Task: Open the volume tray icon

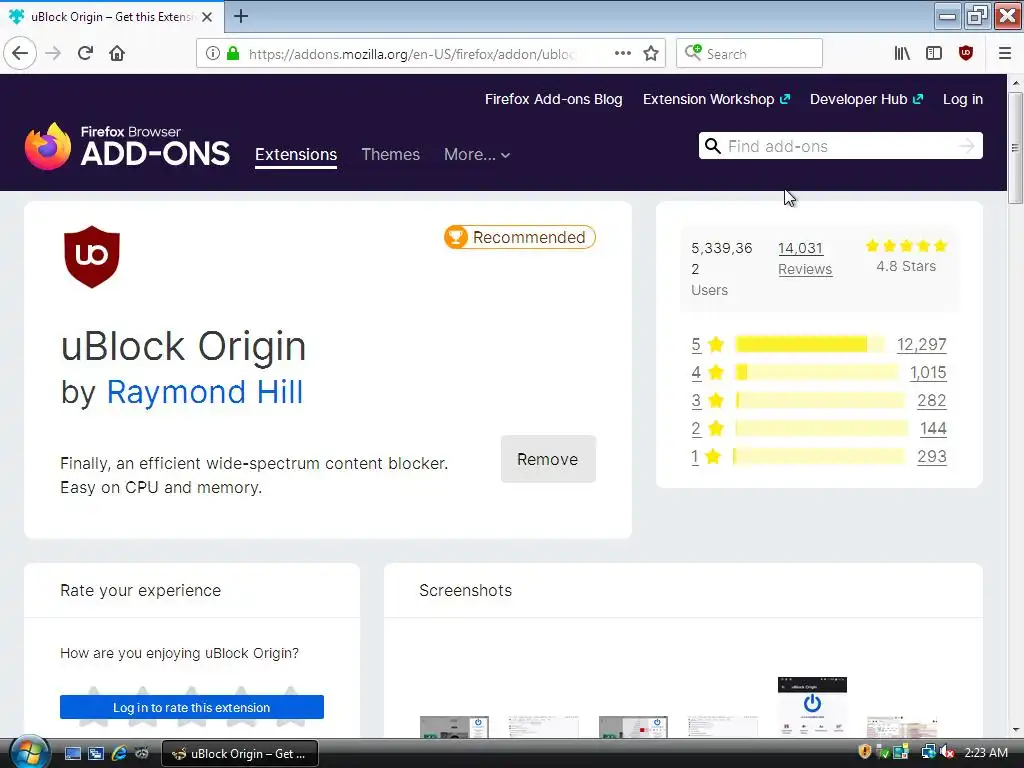Action: [x=948, y=752]
